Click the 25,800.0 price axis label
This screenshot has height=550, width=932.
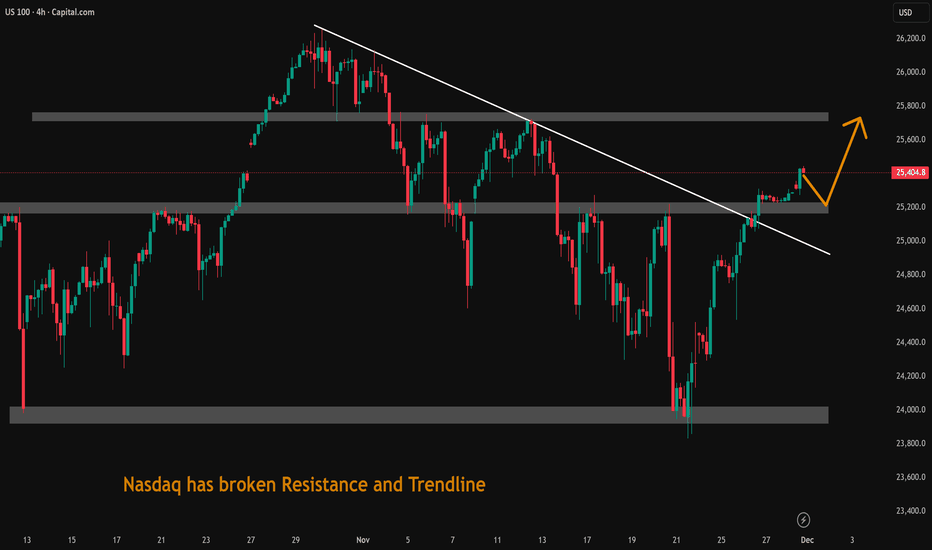coord(908,106)
